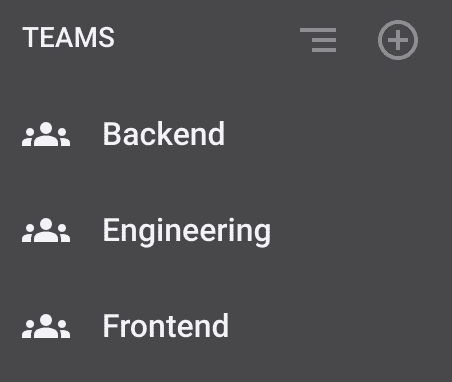Image resolution: width=452 pixels, height=382 pixels.
Task: Click the Engineering people silhouette icon
Action: (x=46, y=230)
